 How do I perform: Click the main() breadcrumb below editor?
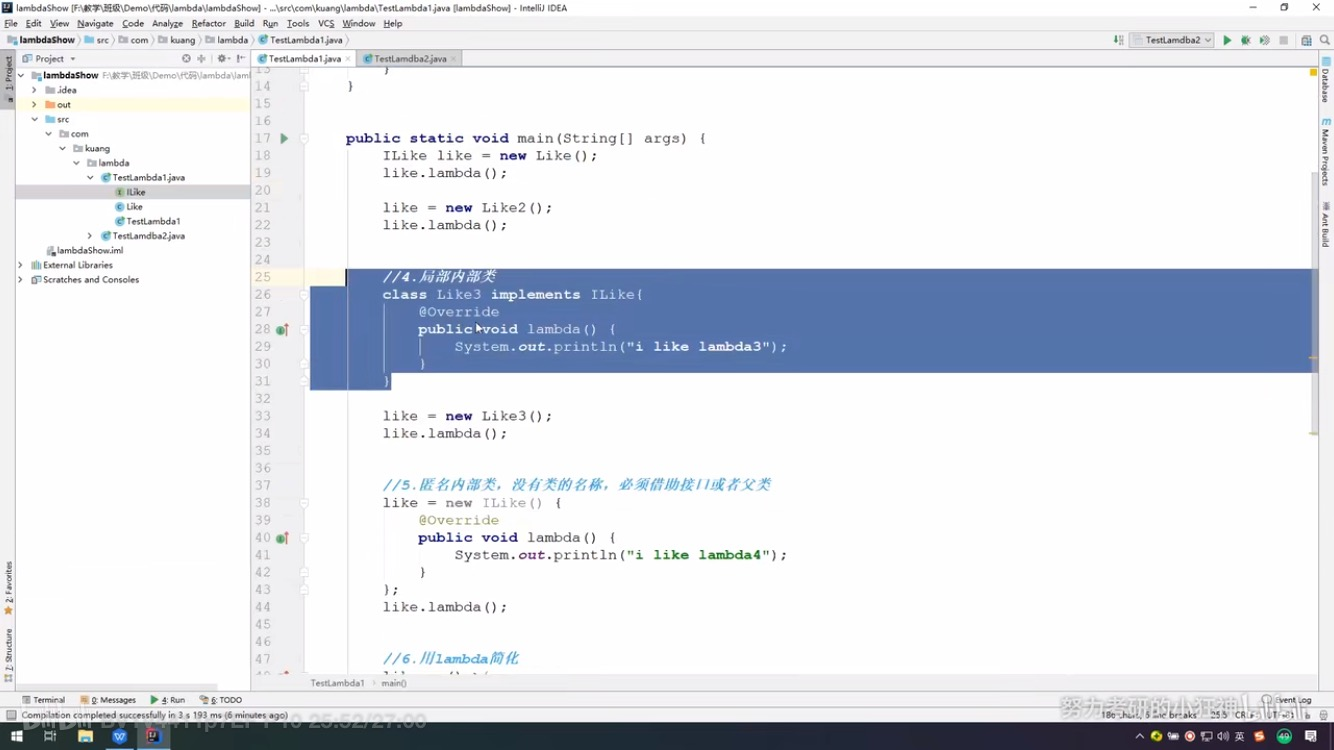[x=394, y=683]
